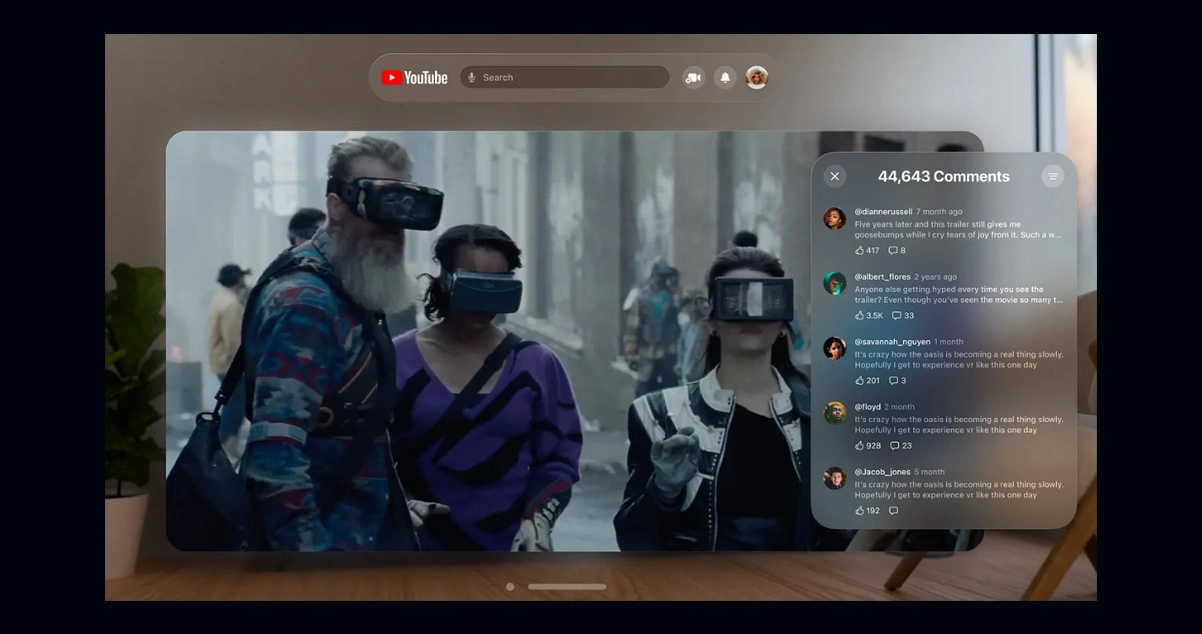This screenshot has width=1202, height=634.
Task: Like the comment by @savannah_nguyen
Action: click(860, 381)
